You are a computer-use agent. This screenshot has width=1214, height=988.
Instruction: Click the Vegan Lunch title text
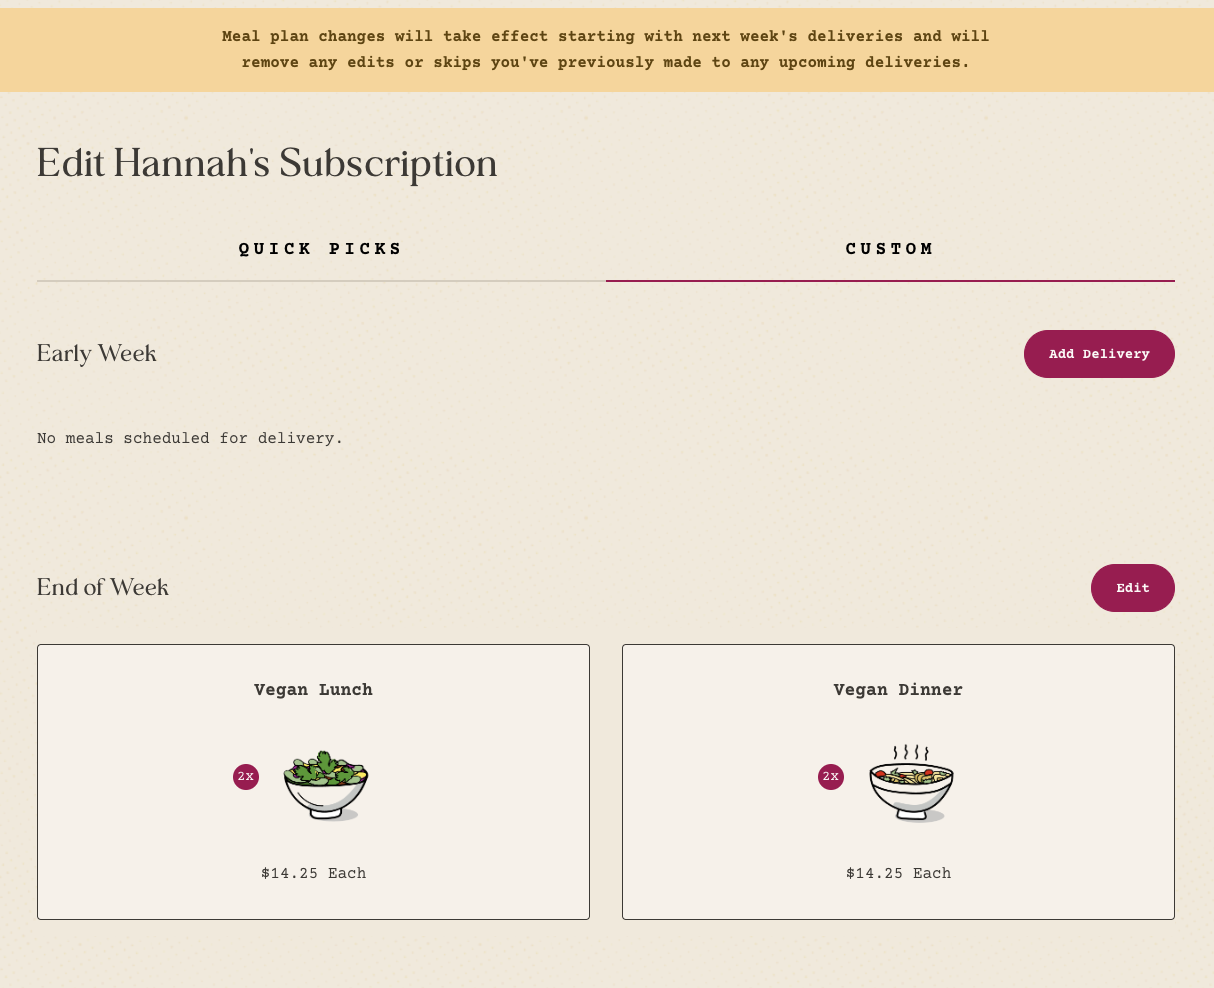[313, 690]
